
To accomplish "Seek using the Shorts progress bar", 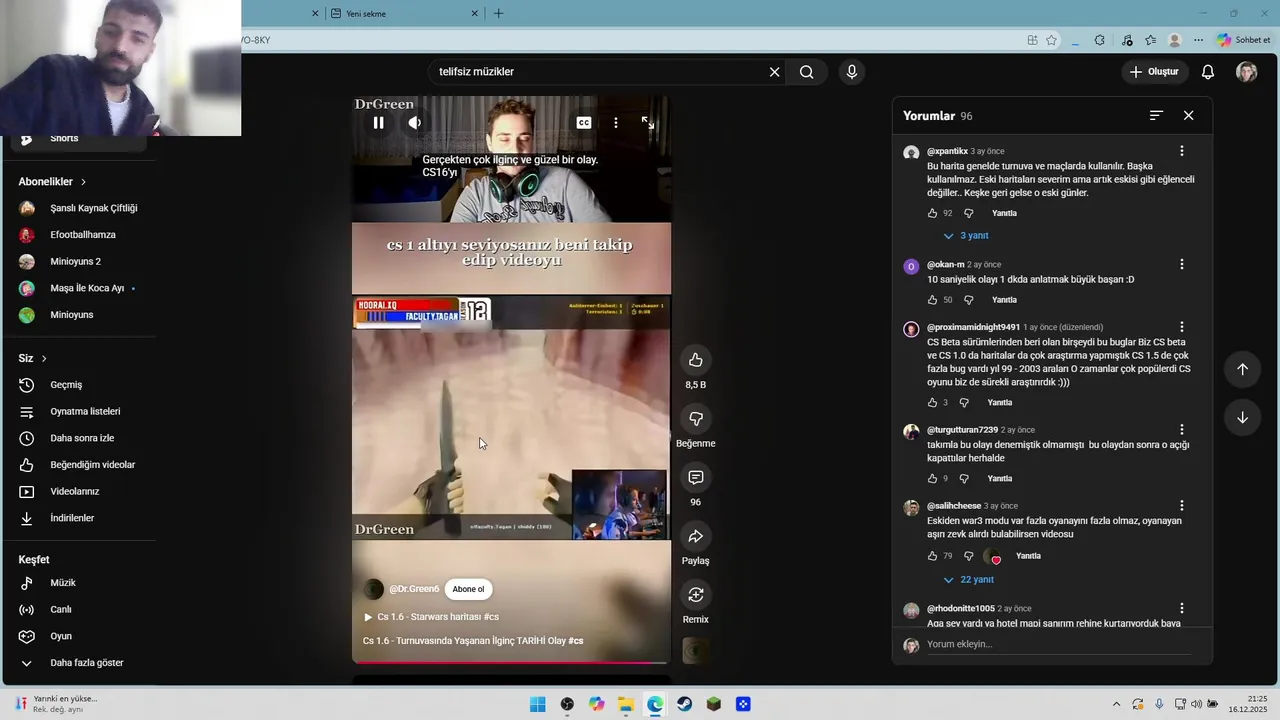I will click(511, 662).
